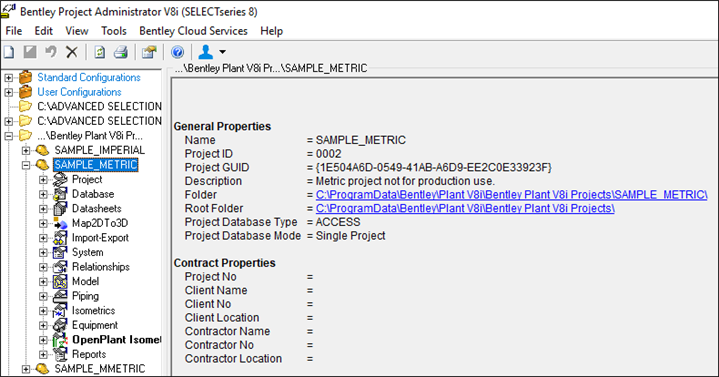
Task: Open the Root Folder path link
Action: [465, 209]
